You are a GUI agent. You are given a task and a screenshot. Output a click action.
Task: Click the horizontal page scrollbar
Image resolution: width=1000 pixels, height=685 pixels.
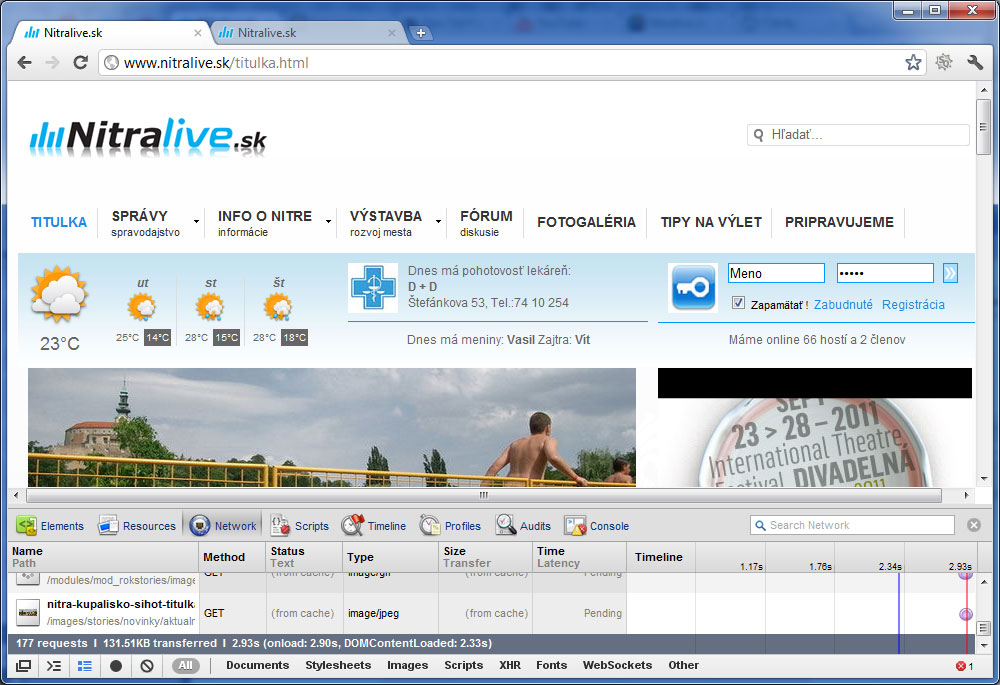(483, 495)
